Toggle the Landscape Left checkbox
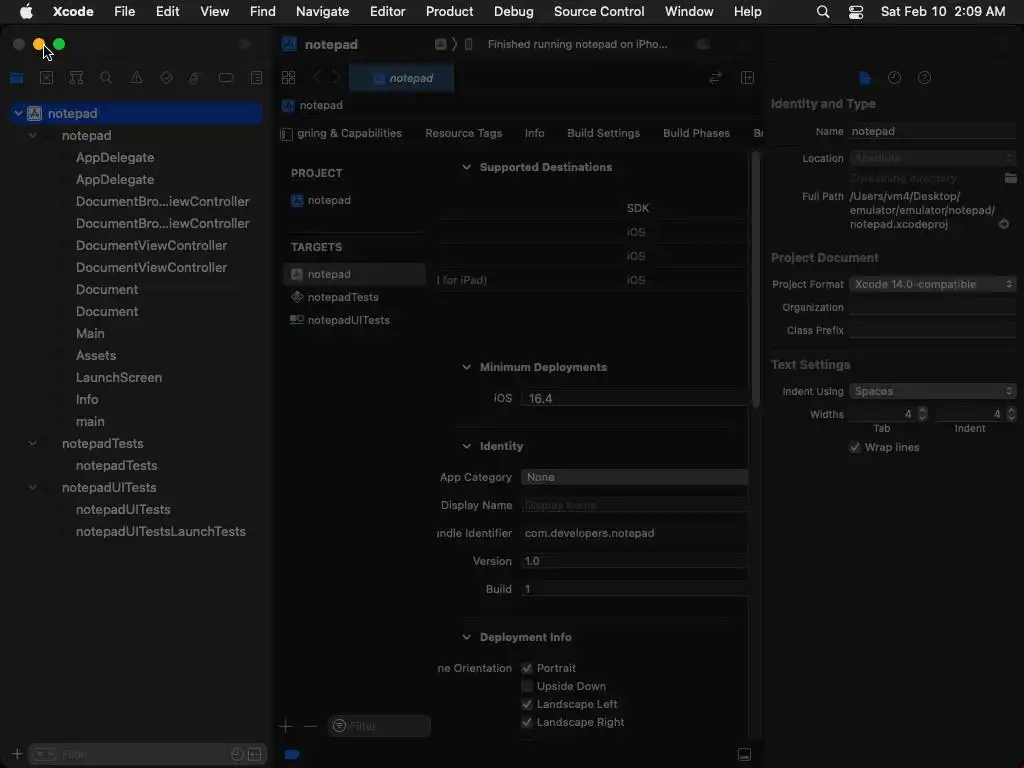This screenshot has height=768, width=1024. [526, 704]
